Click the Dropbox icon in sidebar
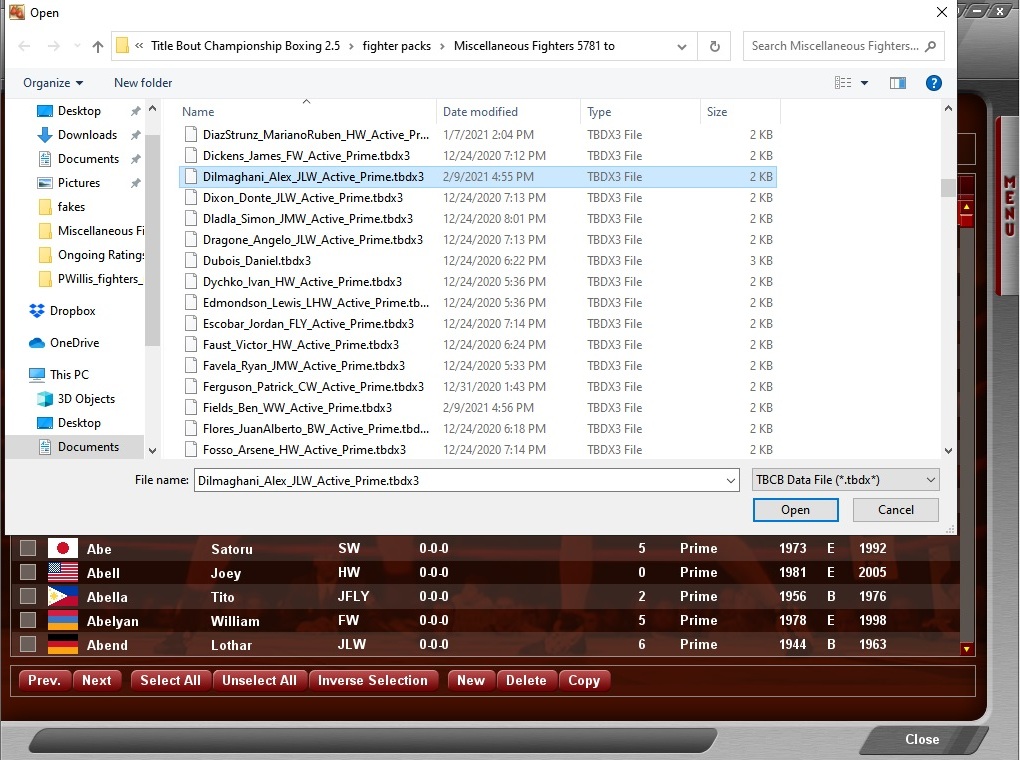This screenshot has width=1020, height=760. (38, 311)
